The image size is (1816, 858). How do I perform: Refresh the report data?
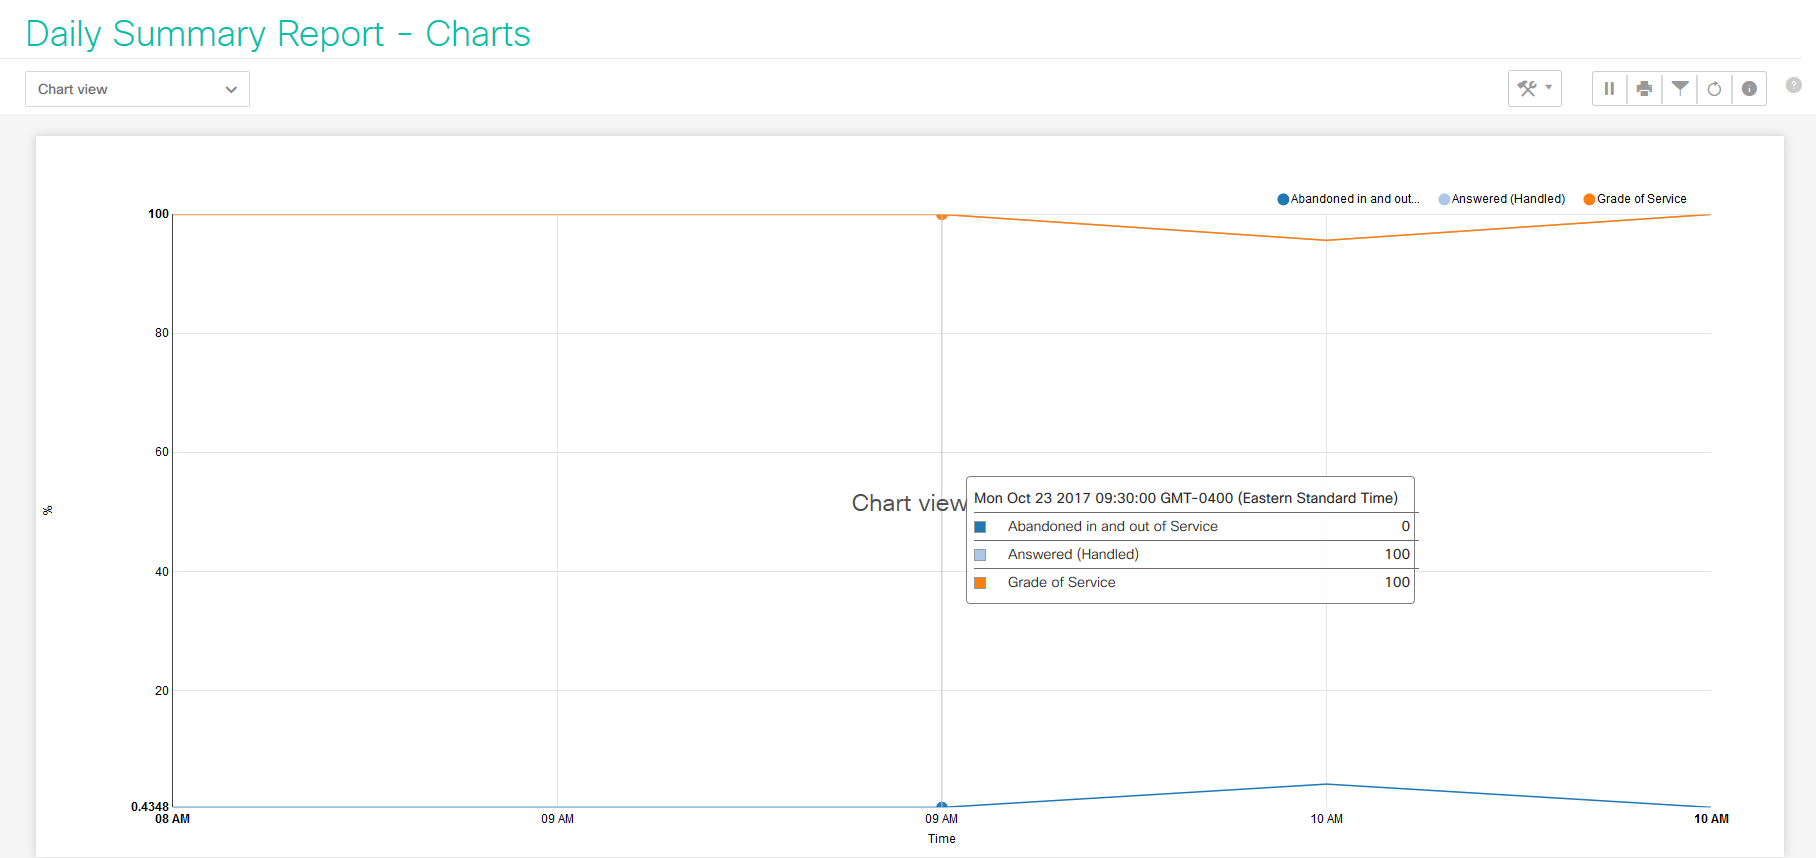(1714, 88)
